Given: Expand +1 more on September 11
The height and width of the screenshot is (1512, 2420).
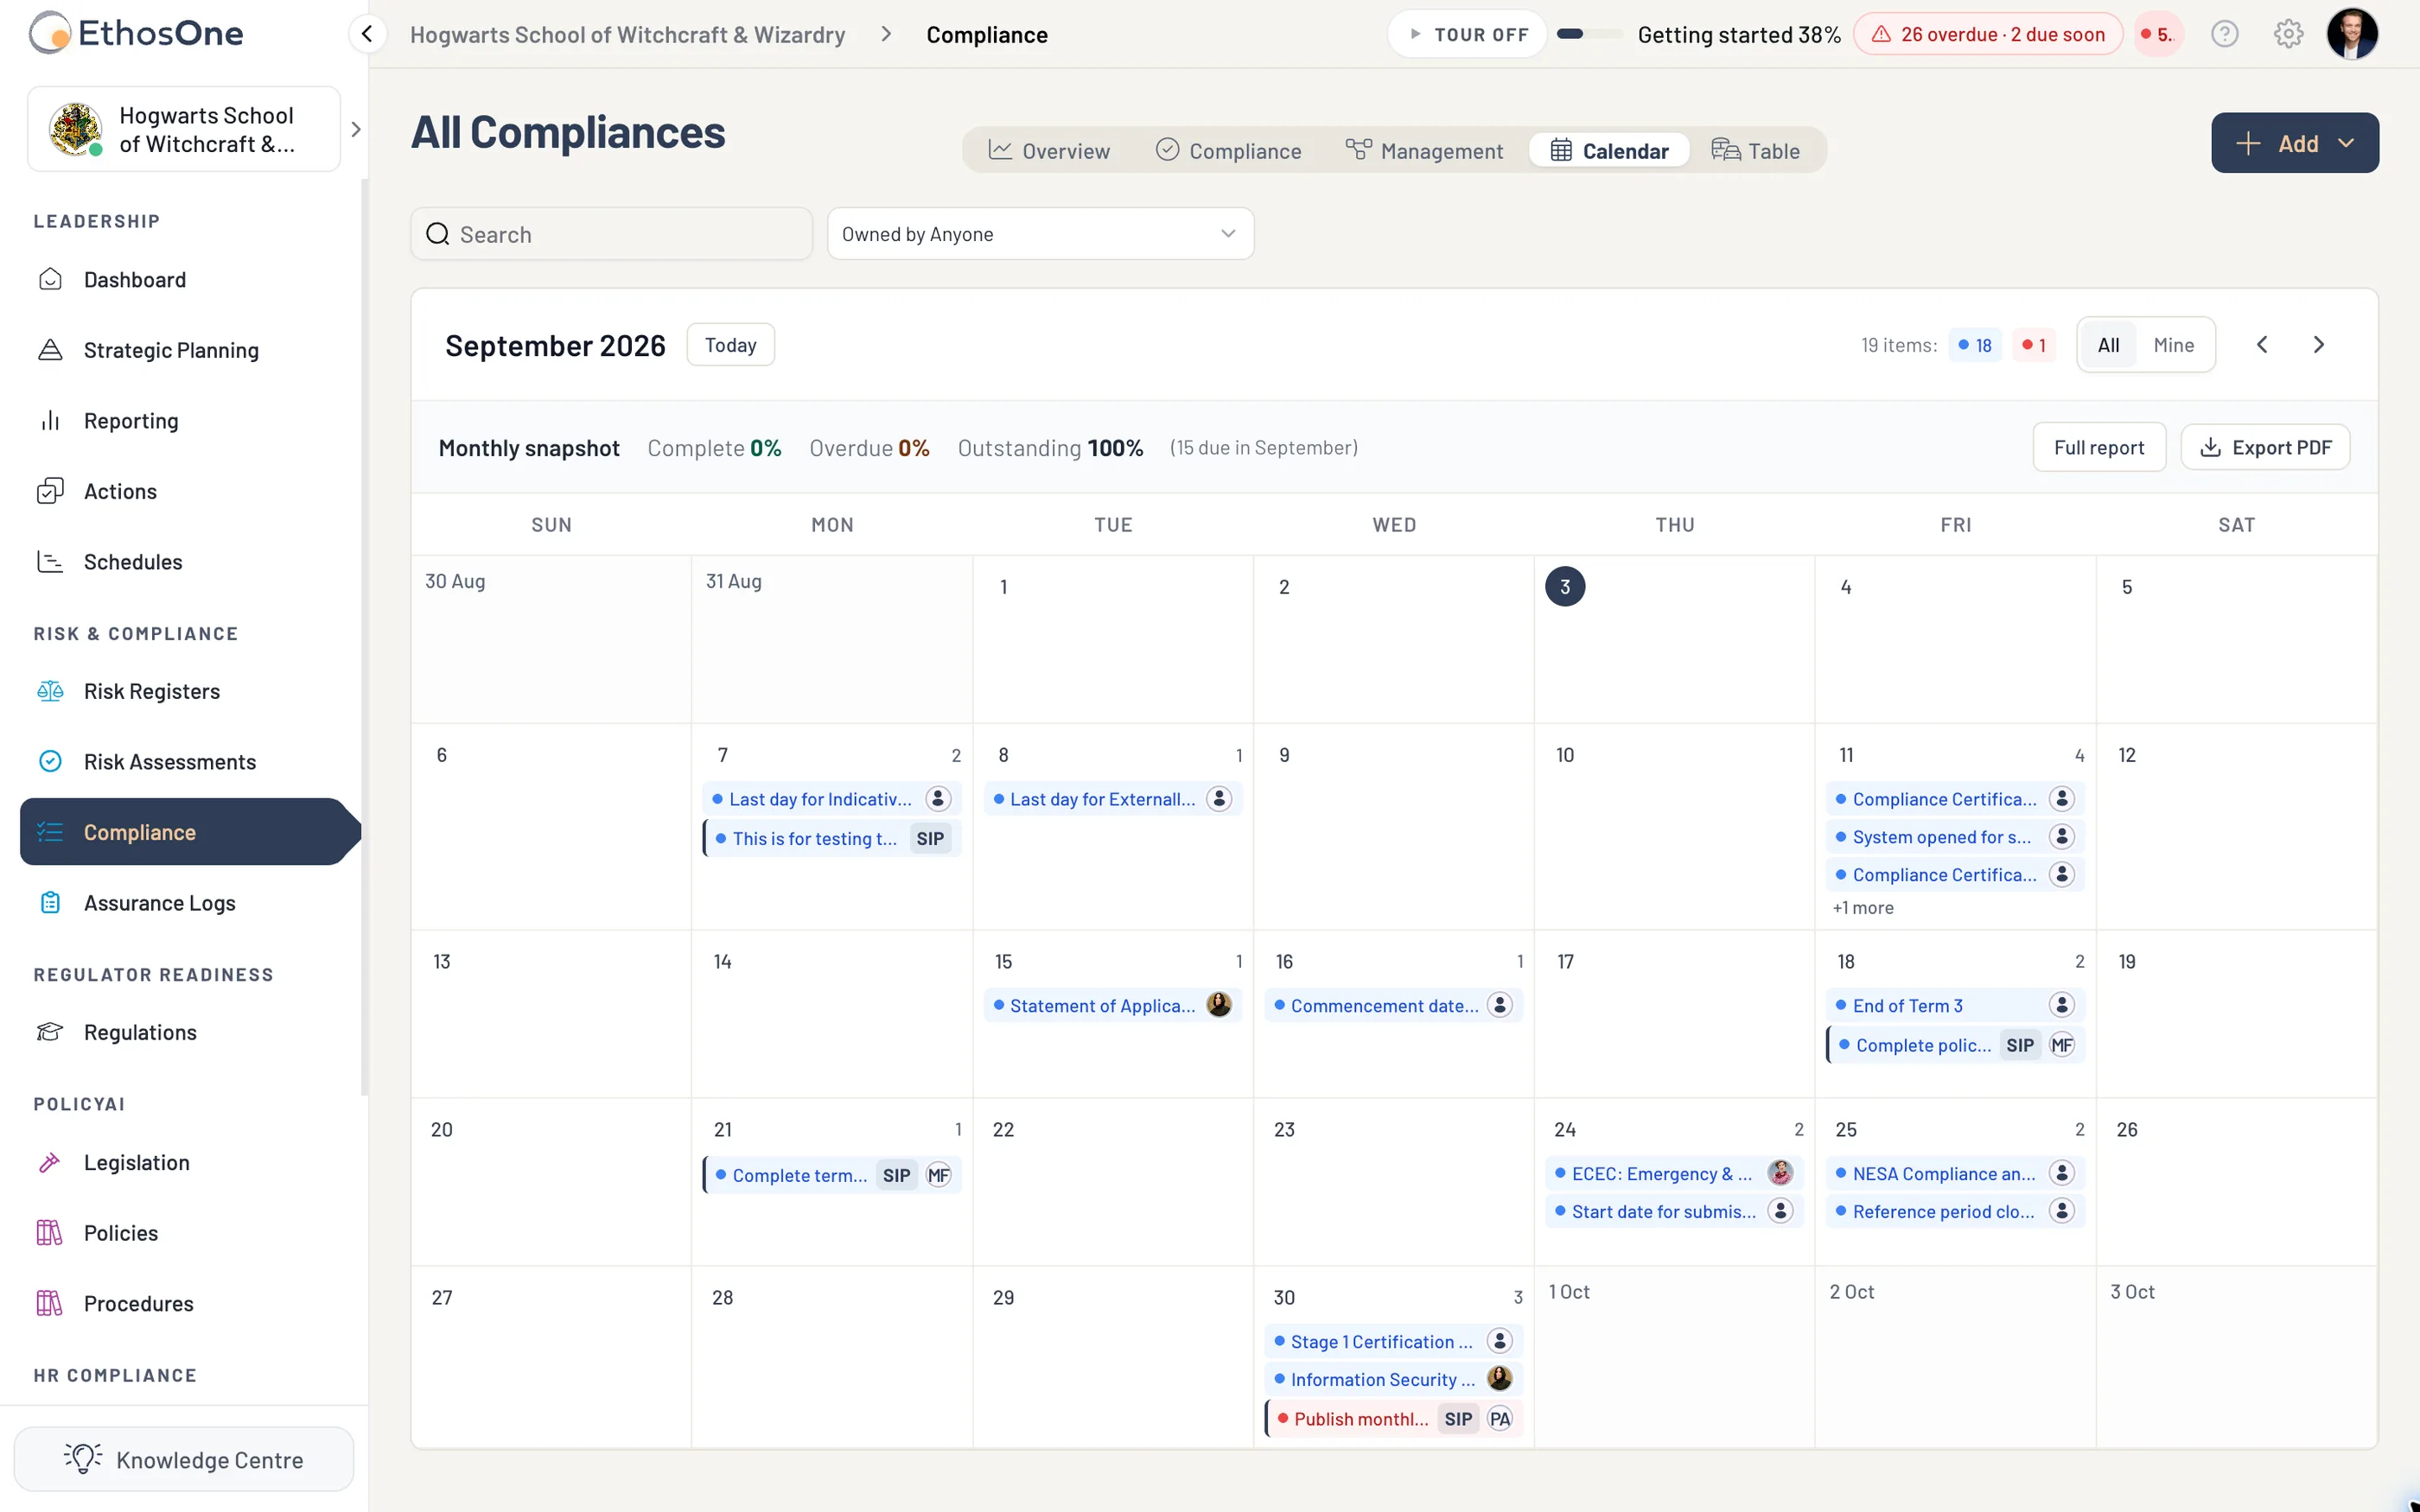Looking at the screenshot, I should pyautogui.click(x=1862, y=908).
